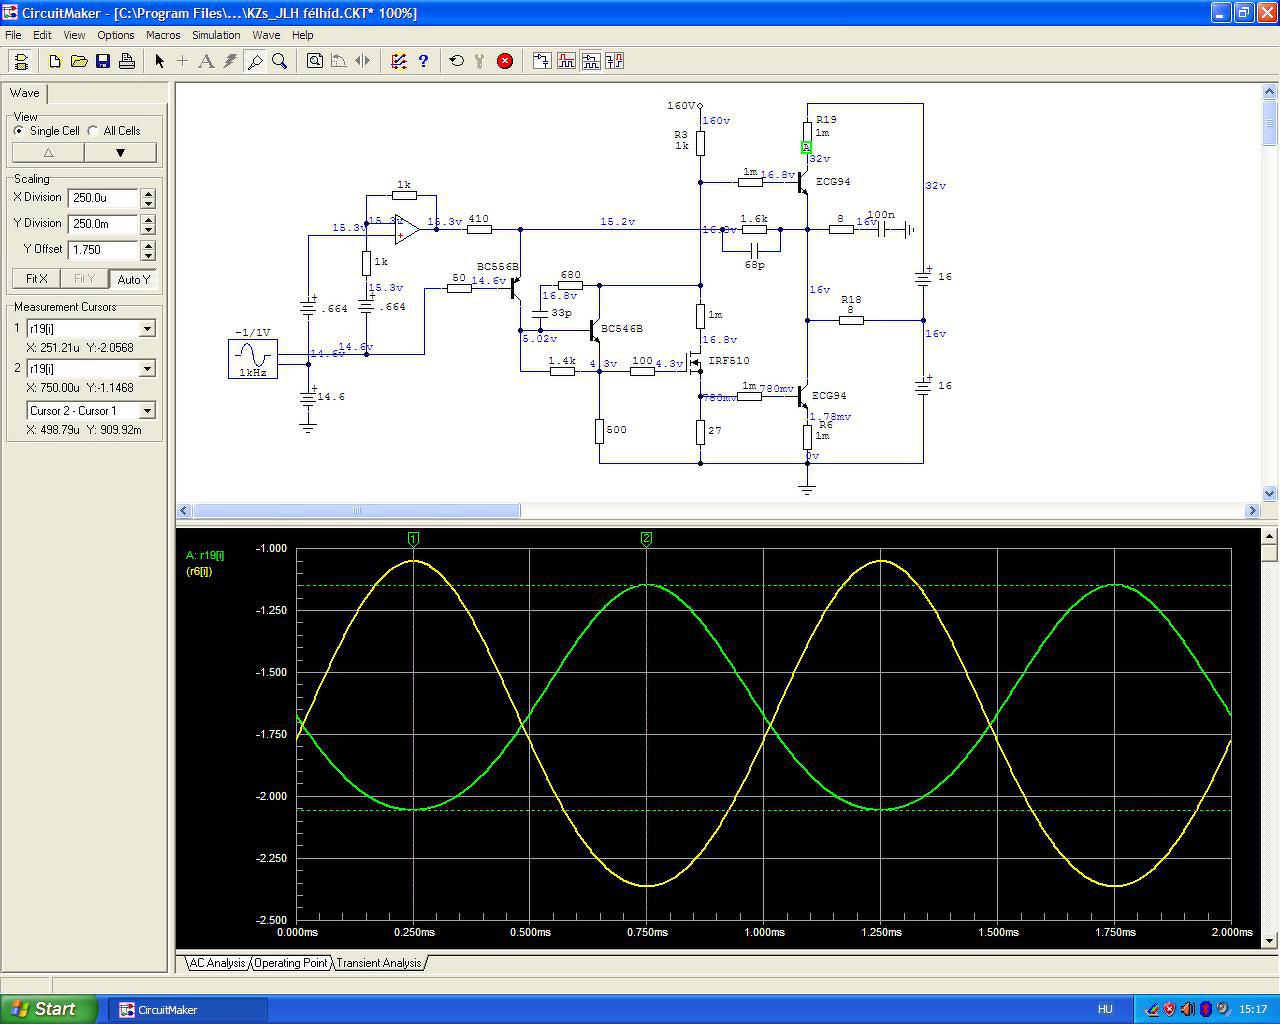Click the Fit X button

click(37, 279)
